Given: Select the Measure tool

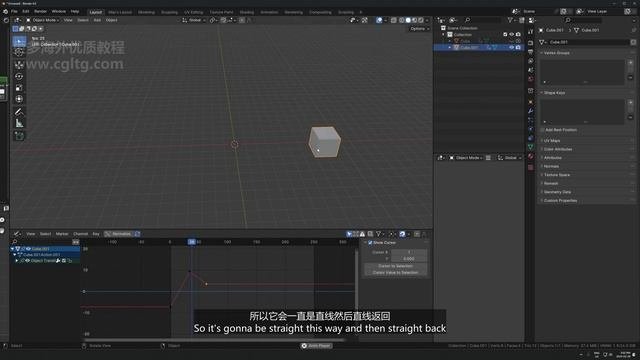Looking at the screenshot, I should [x=19, y=123].
